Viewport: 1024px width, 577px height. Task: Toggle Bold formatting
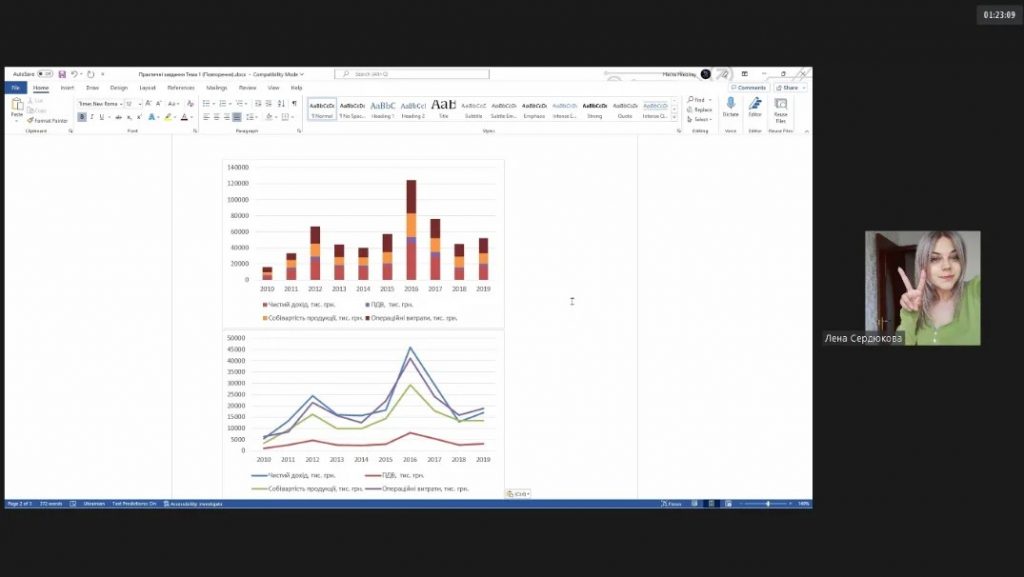pyautogui.click(x=81, y=117)
